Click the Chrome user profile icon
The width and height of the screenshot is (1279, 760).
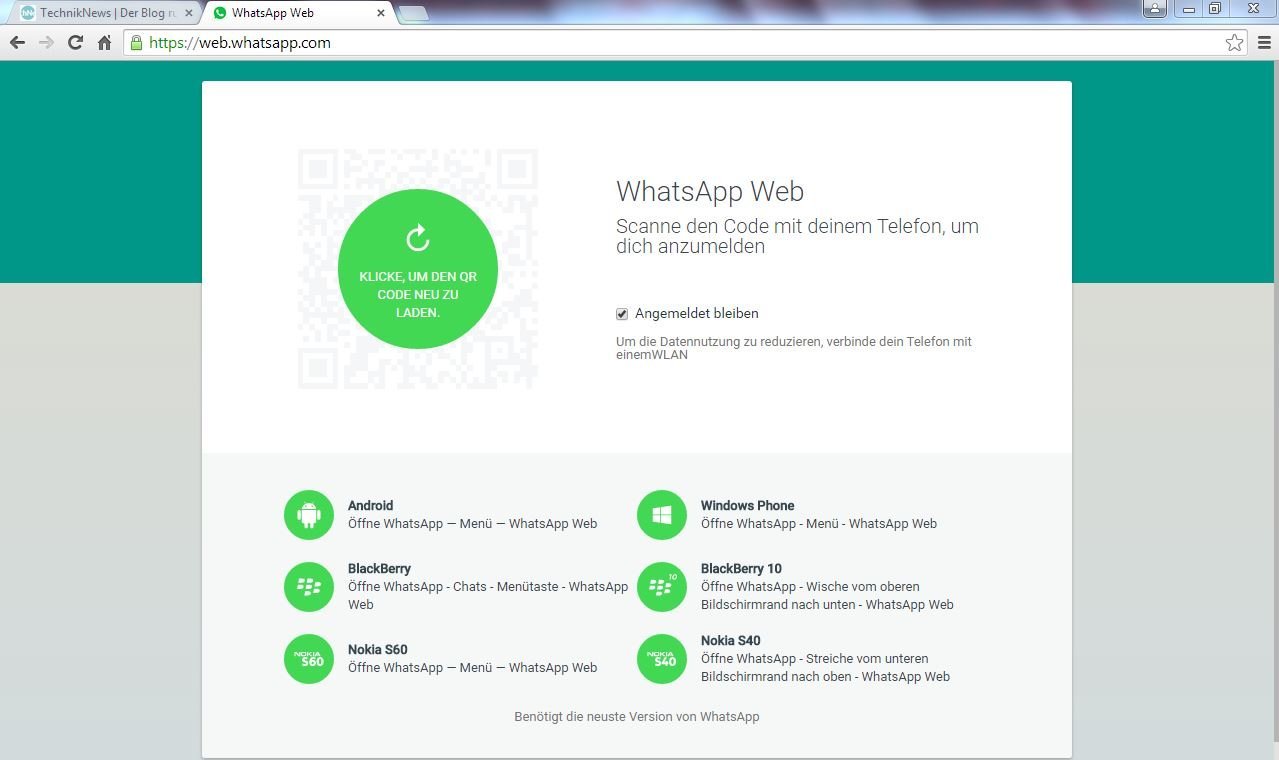point(1155,9)
